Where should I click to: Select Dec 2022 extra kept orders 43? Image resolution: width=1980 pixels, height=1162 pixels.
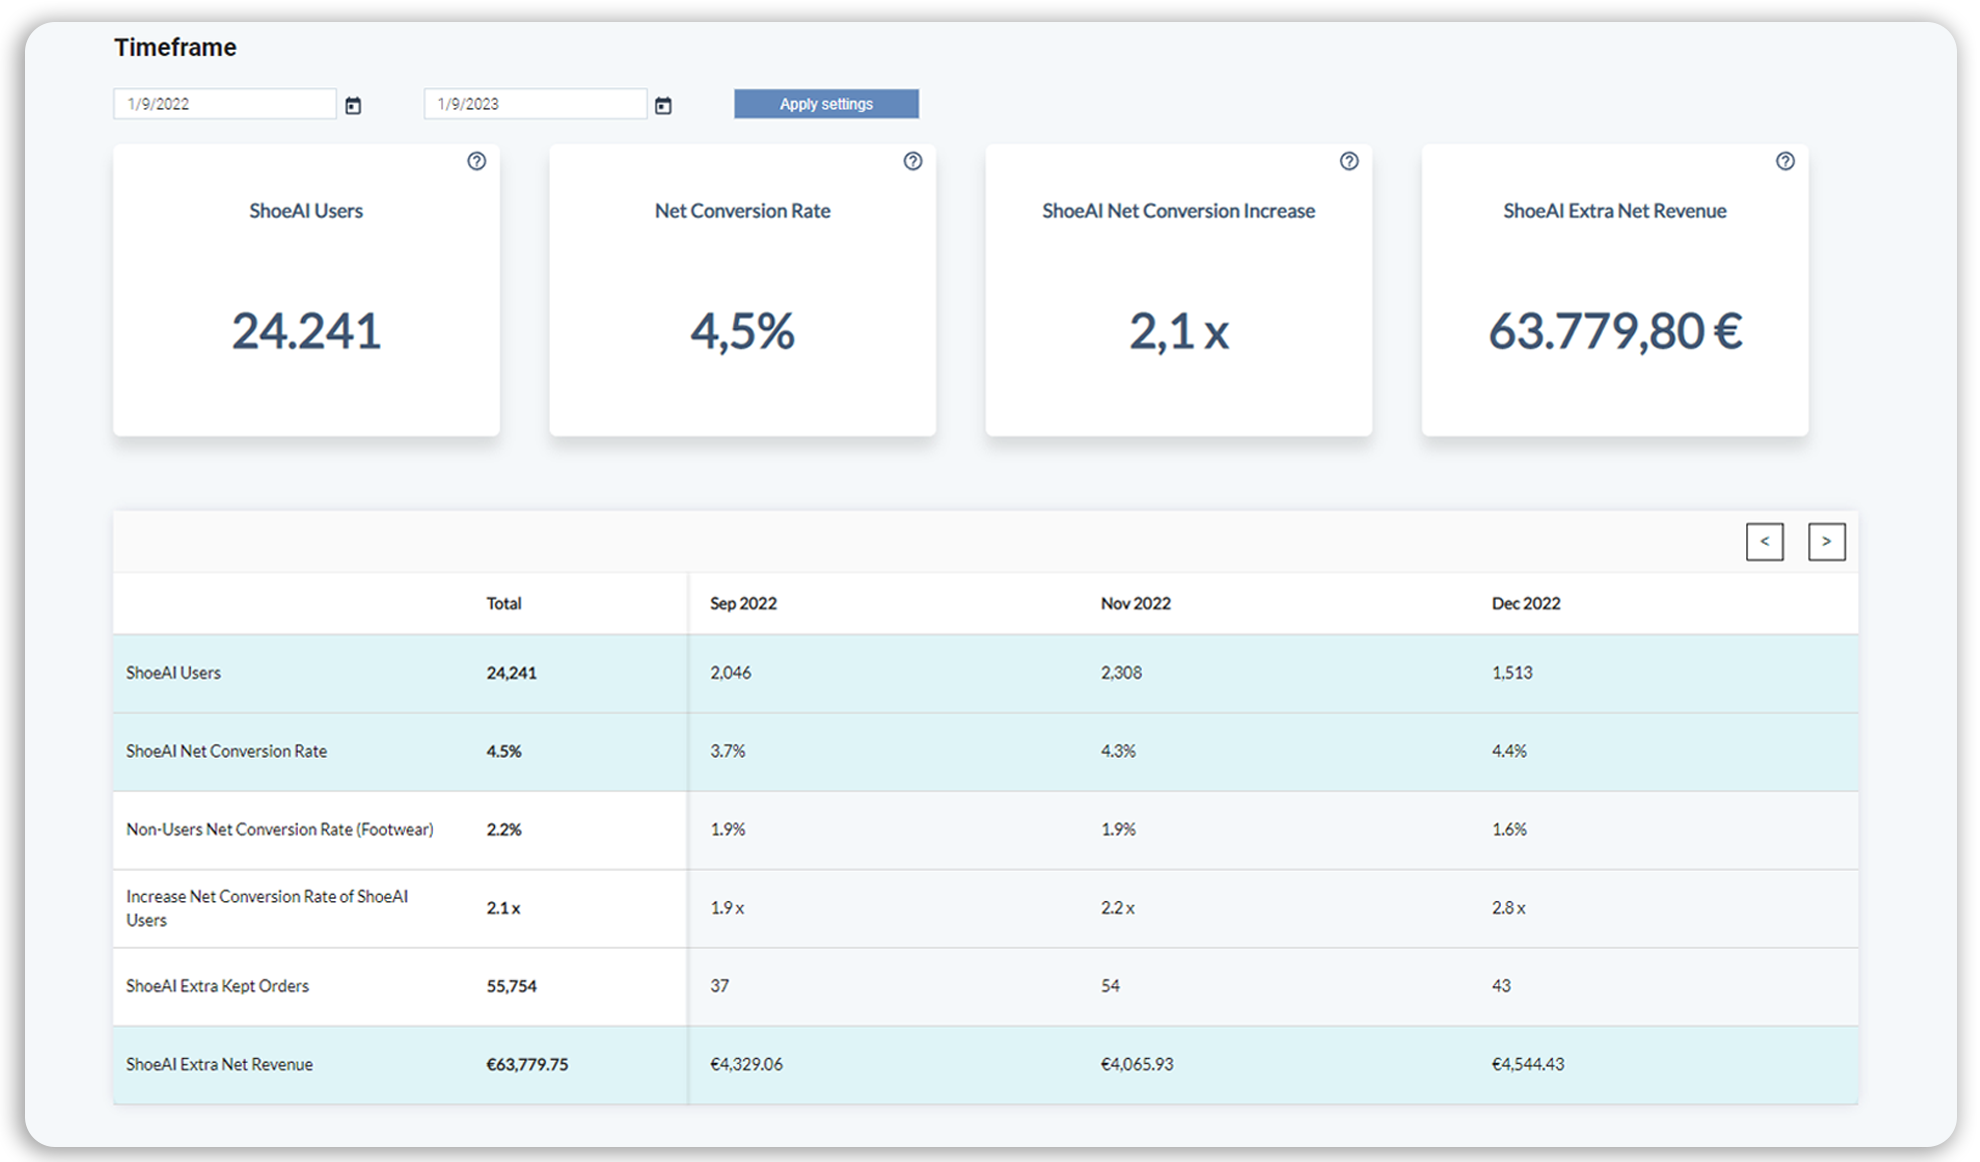coord(1501,986)
